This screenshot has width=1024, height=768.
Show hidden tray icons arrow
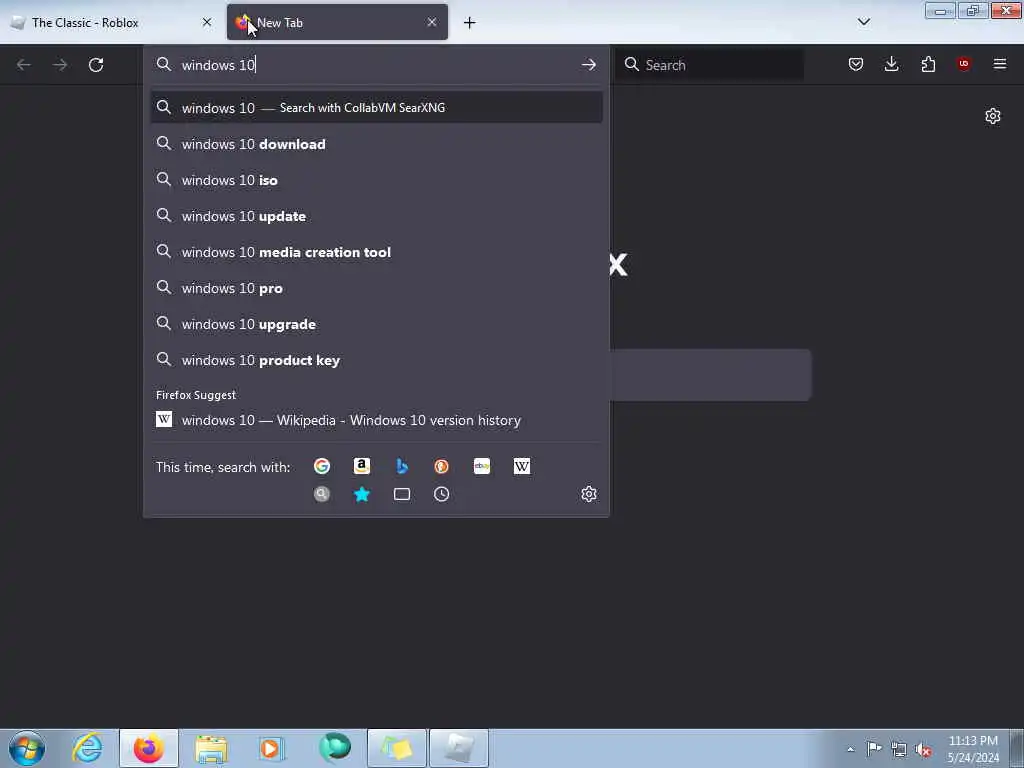850,750
